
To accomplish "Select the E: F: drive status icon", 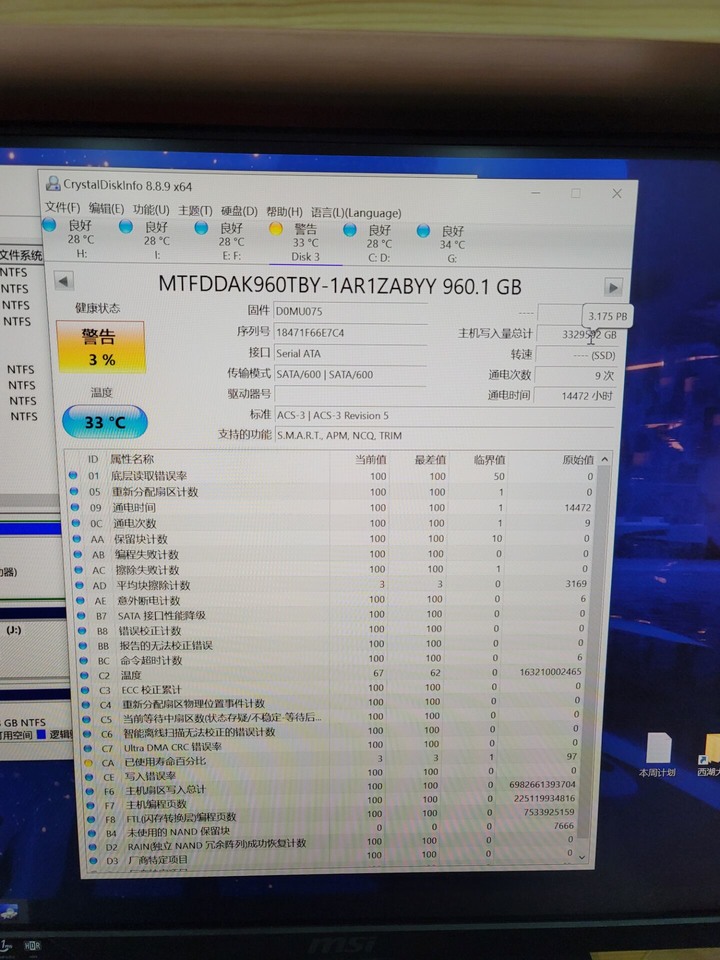I will pos(201,228).
